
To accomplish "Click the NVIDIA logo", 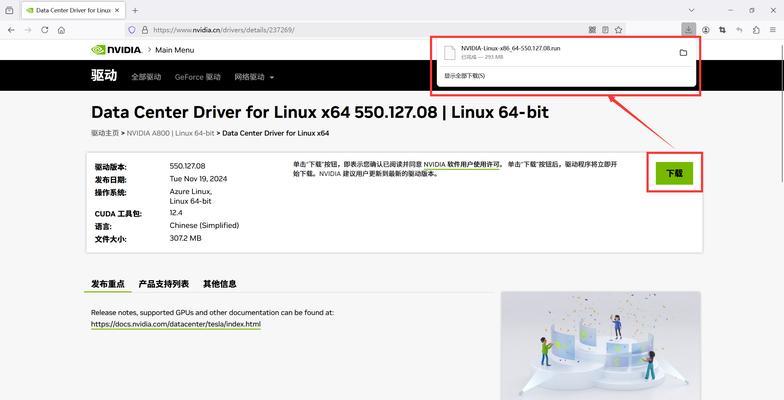I will [x=116, y=50].
